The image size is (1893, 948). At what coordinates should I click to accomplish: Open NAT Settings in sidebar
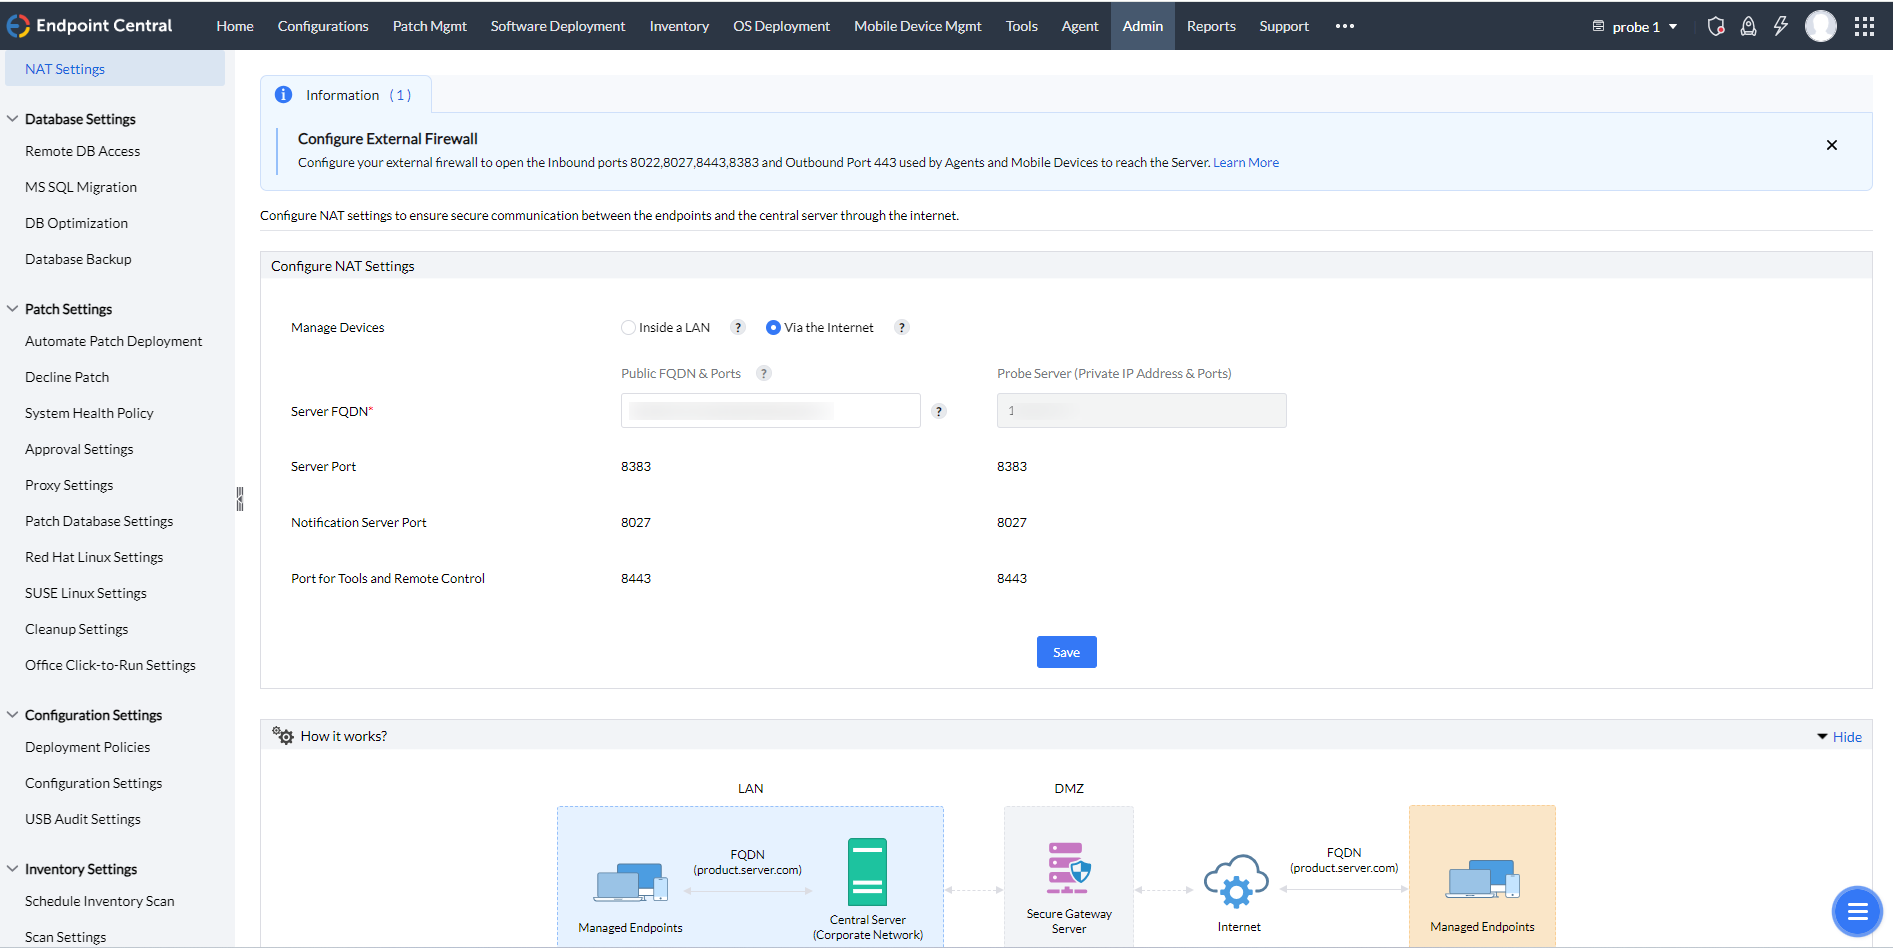coord(115,69)
